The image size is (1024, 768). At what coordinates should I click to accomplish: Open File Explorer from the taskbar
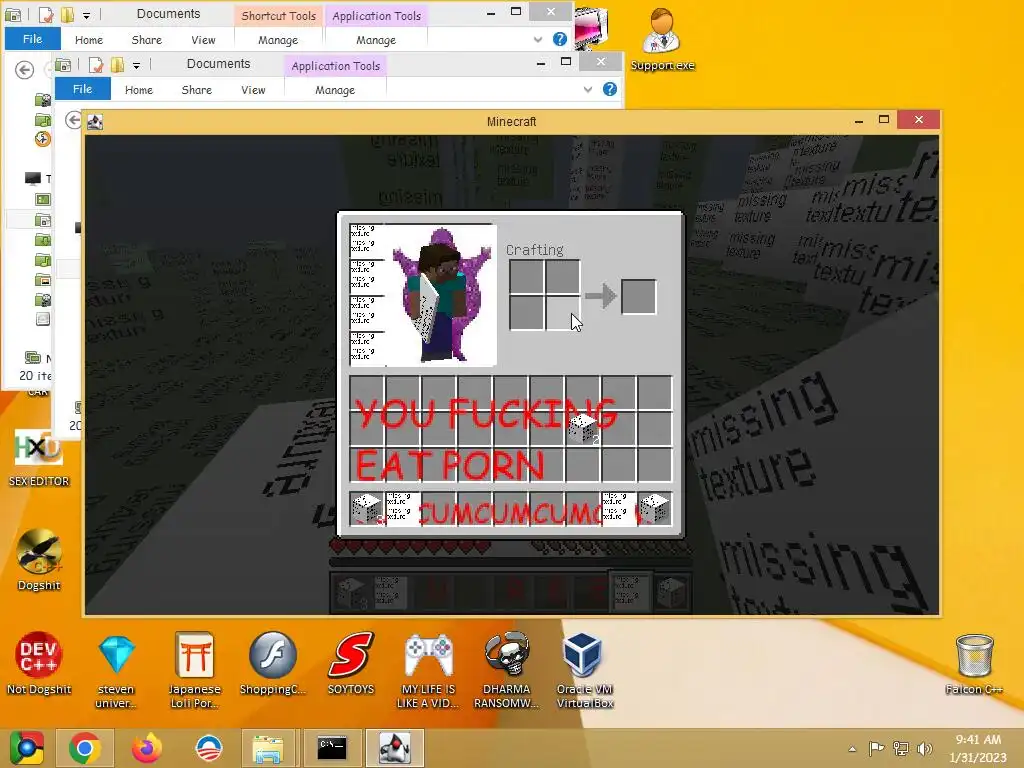pos(268,748)
